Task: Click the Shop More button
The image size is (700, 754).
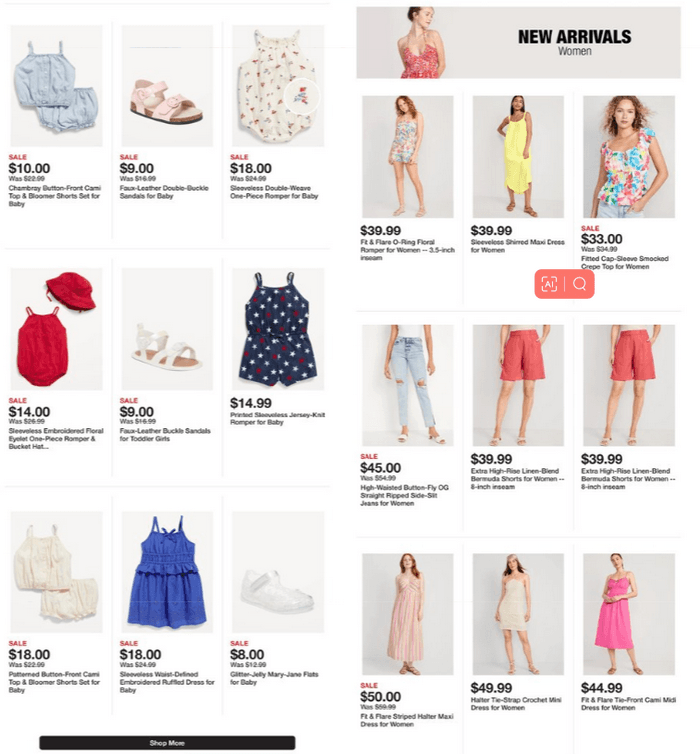Action: click(x=167, y=743)
